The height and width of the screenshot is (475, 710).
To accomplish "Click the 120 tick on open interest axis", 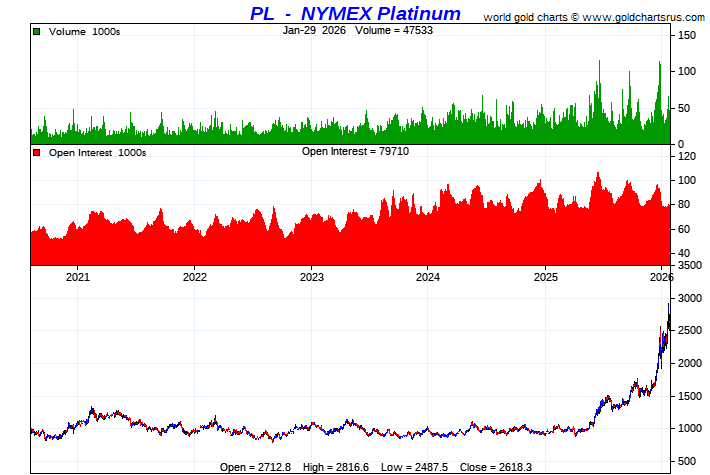I will (x=686, y=157).
